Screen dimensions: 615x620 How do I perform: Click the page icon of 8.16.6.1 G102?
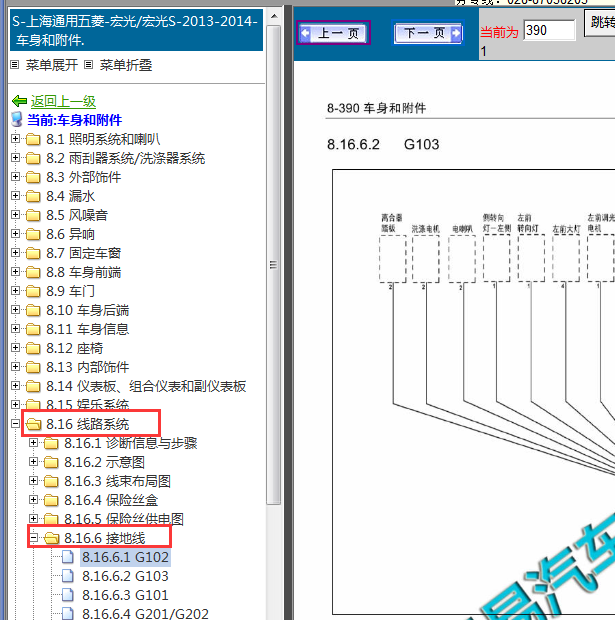[68, 557]
